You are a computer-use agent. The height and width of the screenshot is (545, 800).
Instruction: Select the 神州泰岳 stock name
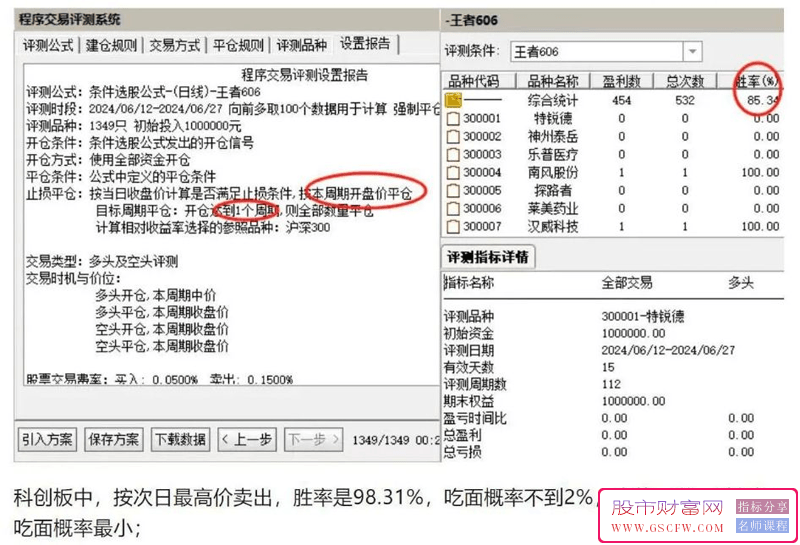click(x=553, y=136)
